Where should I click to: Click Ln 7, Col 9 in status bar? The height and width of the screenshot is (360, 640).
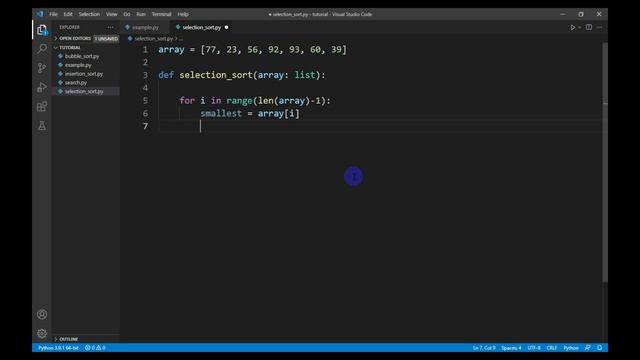tap(484, 348)
